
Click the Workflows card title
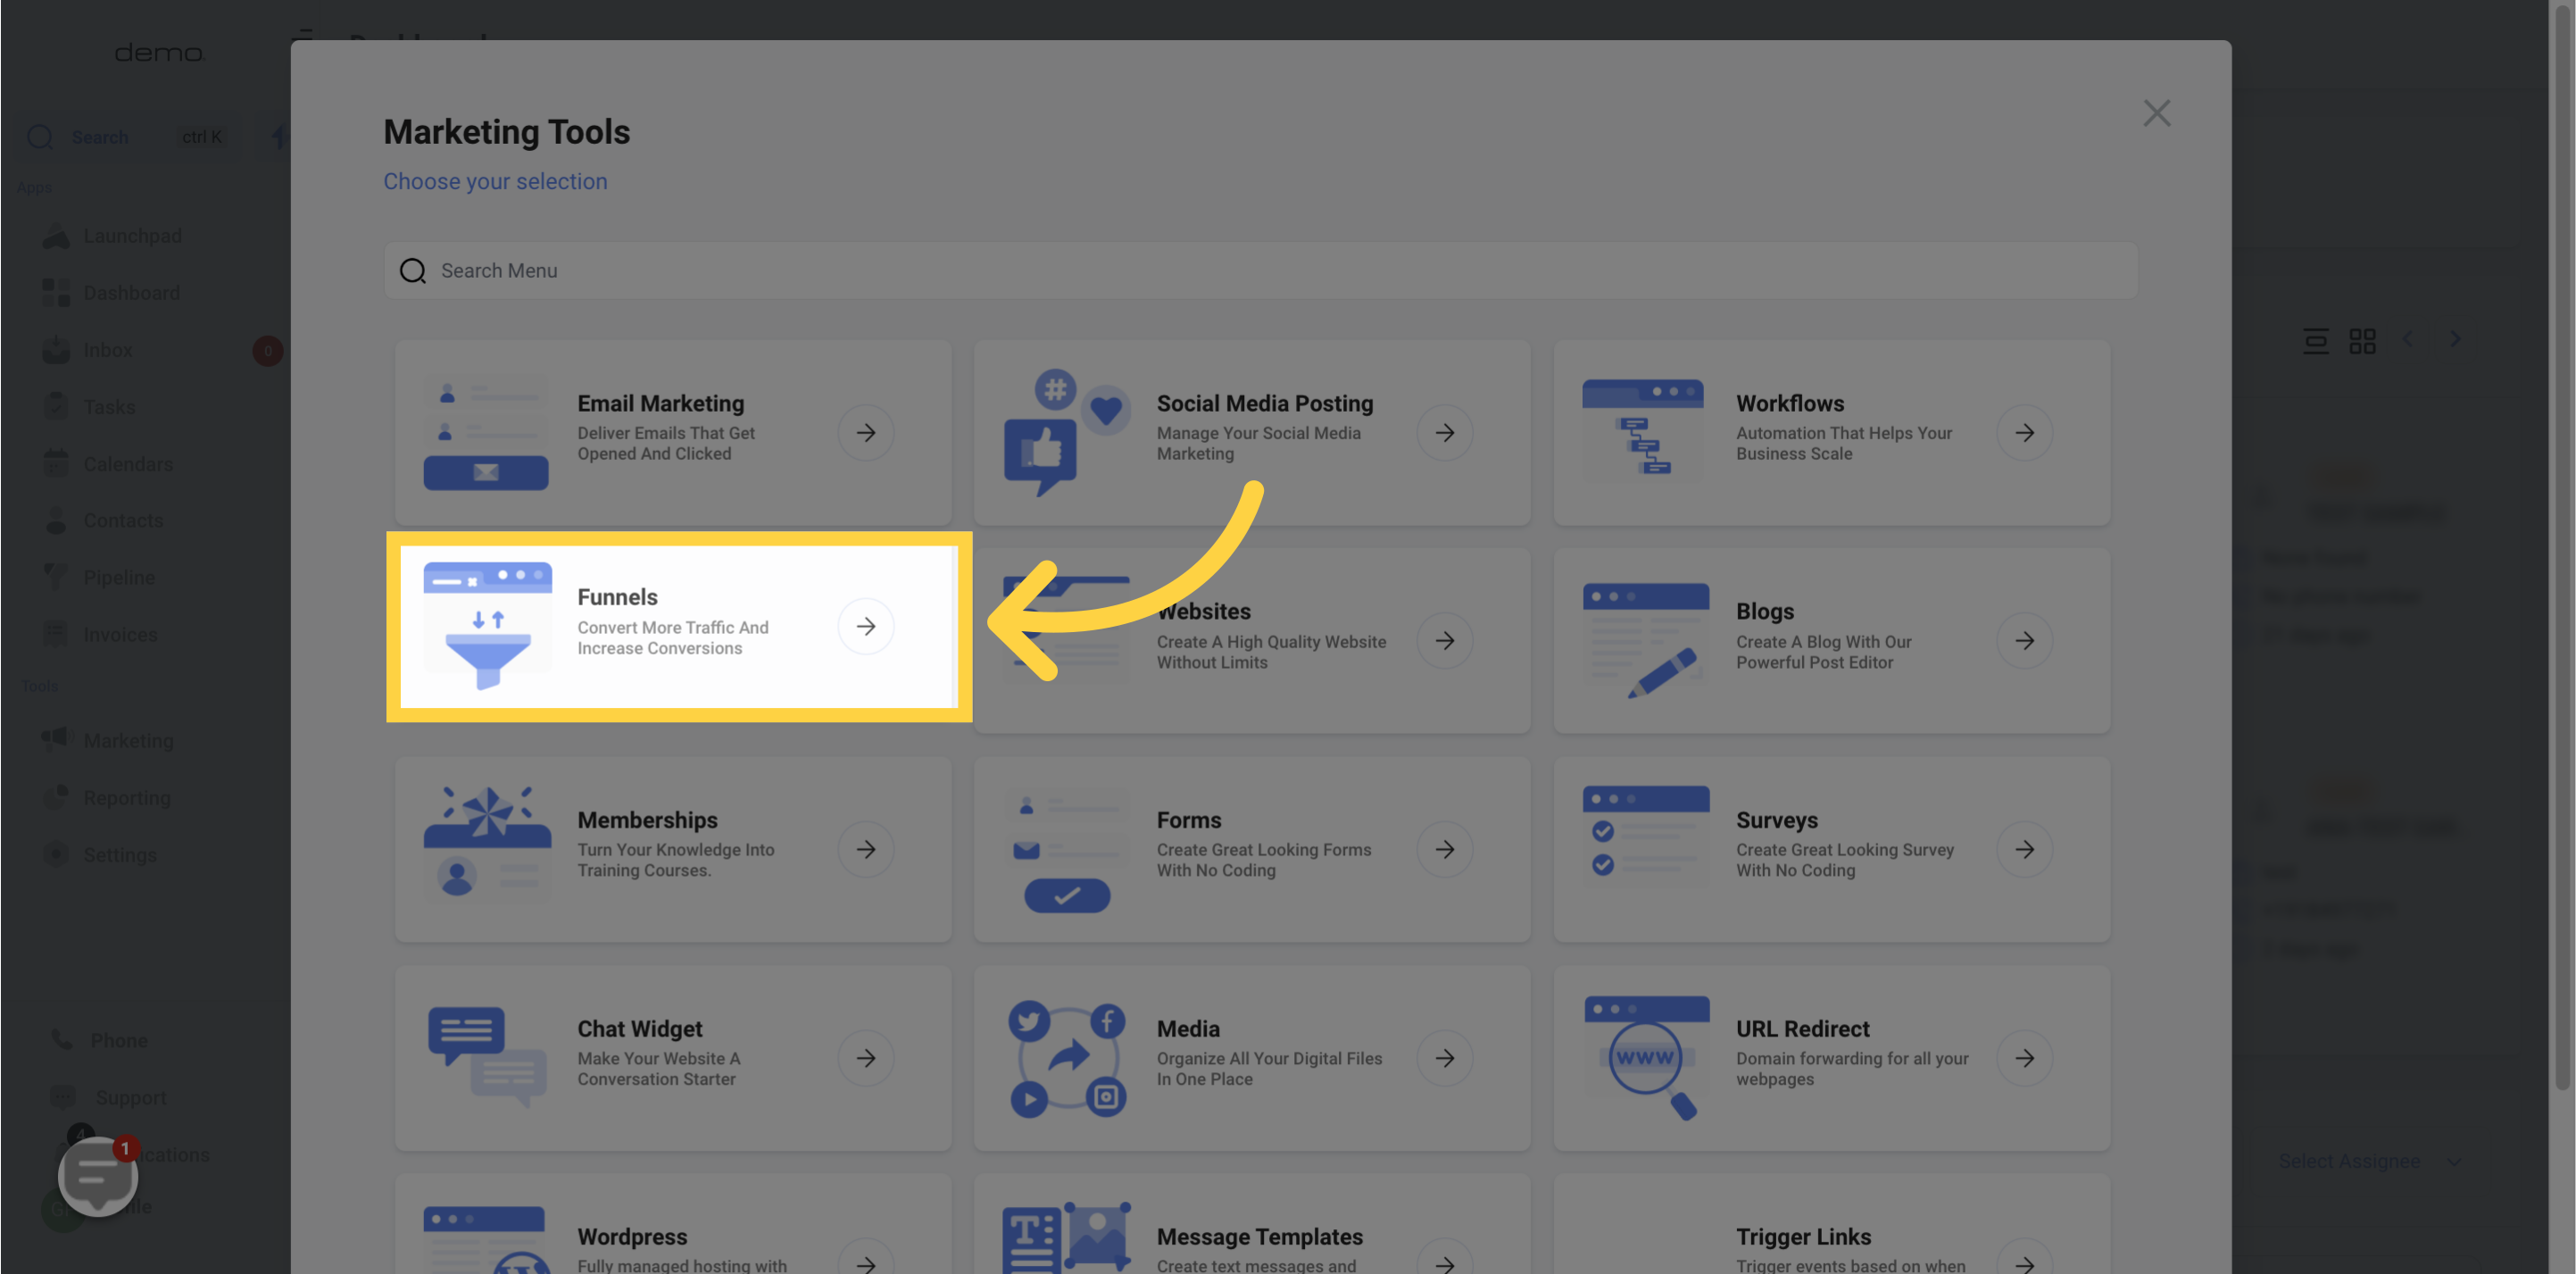[x=1789, y=403]
